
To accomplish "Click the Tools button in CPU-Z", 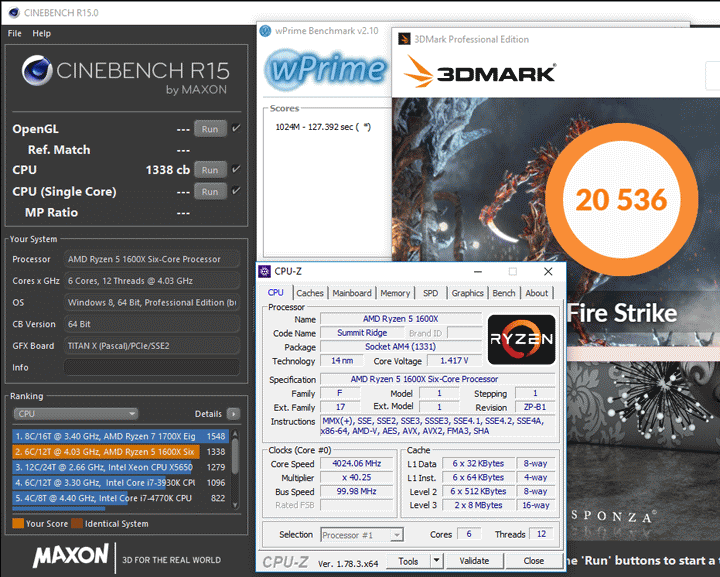I will [x=408, y=561].
